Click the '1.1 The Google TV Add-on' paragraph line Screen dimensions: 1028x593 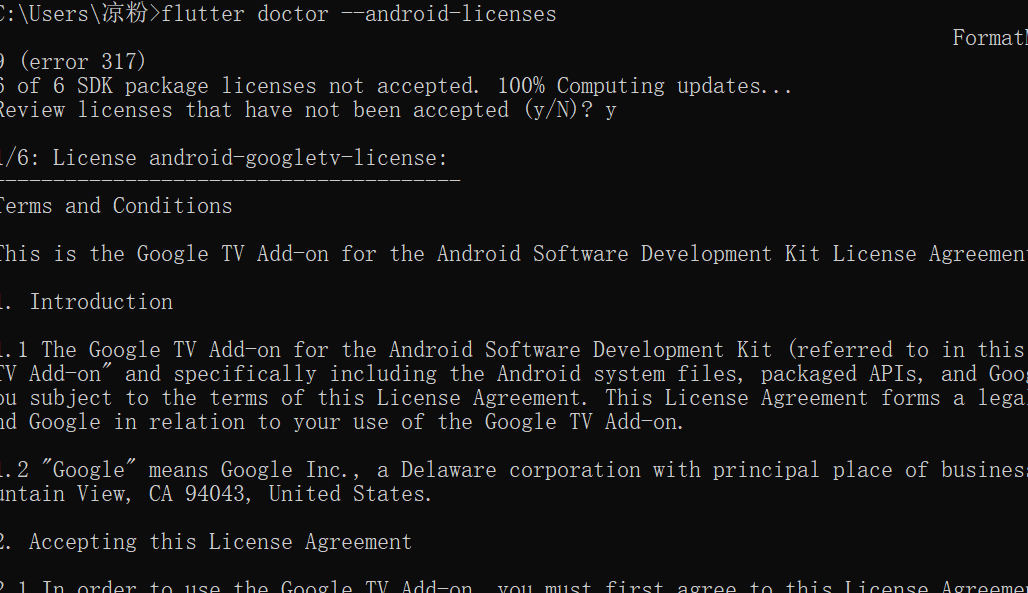point(514,350)
